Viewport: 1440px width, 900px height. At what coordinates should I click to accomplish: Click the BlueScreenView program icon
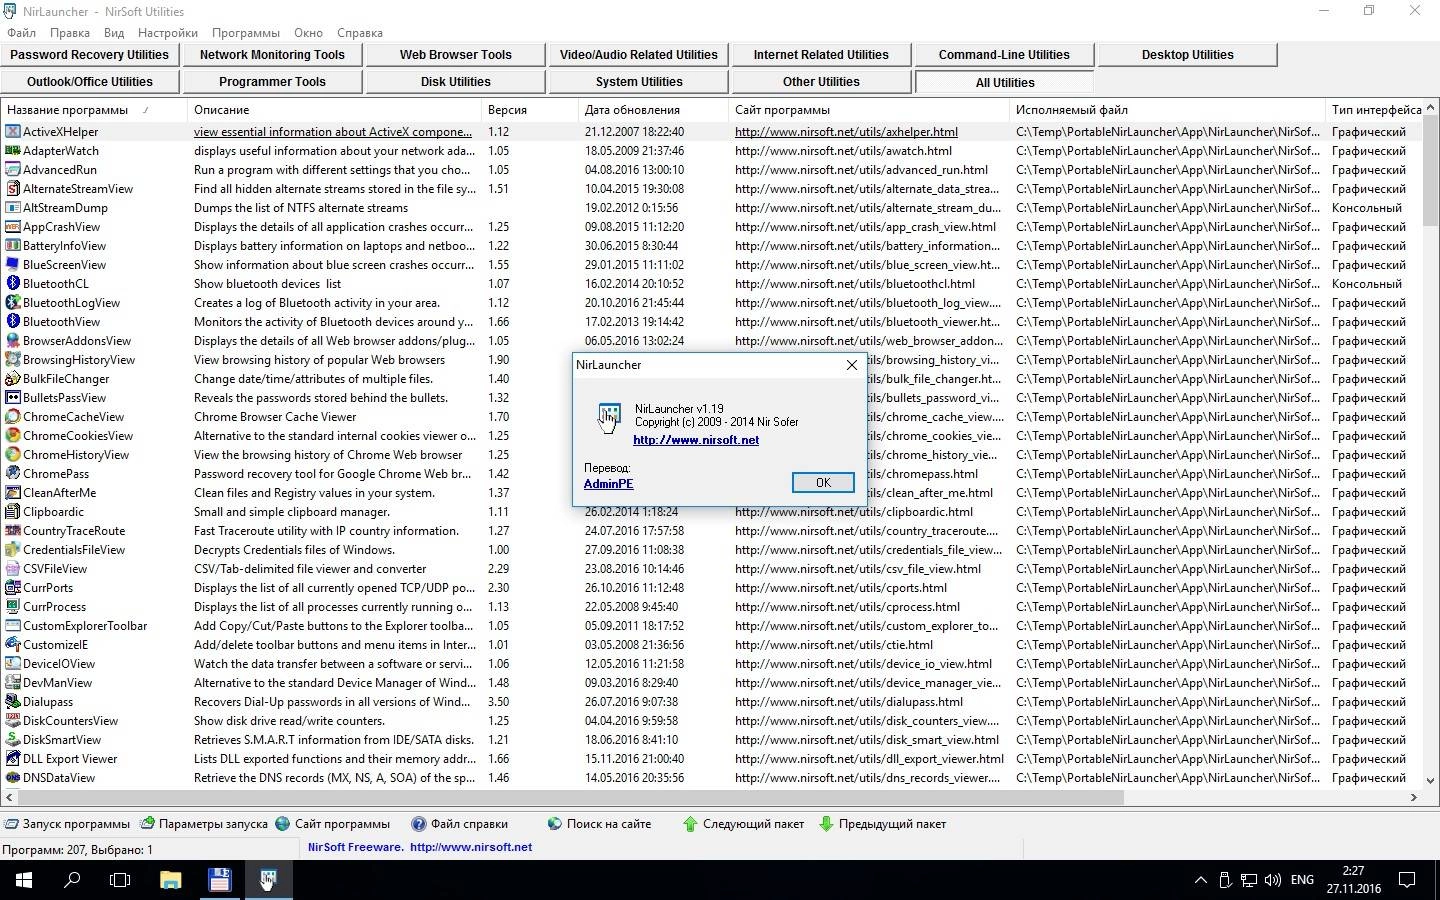[x=12, y=265]
